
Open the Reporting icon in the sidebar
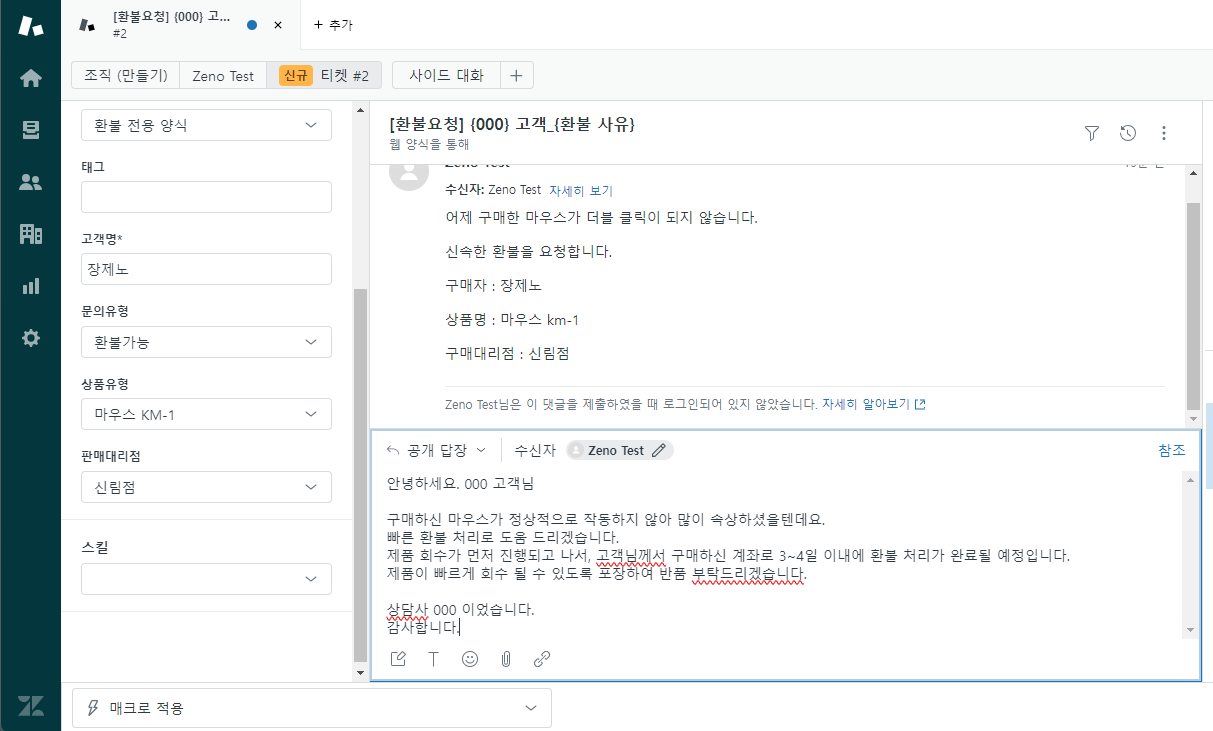[31, 285]
